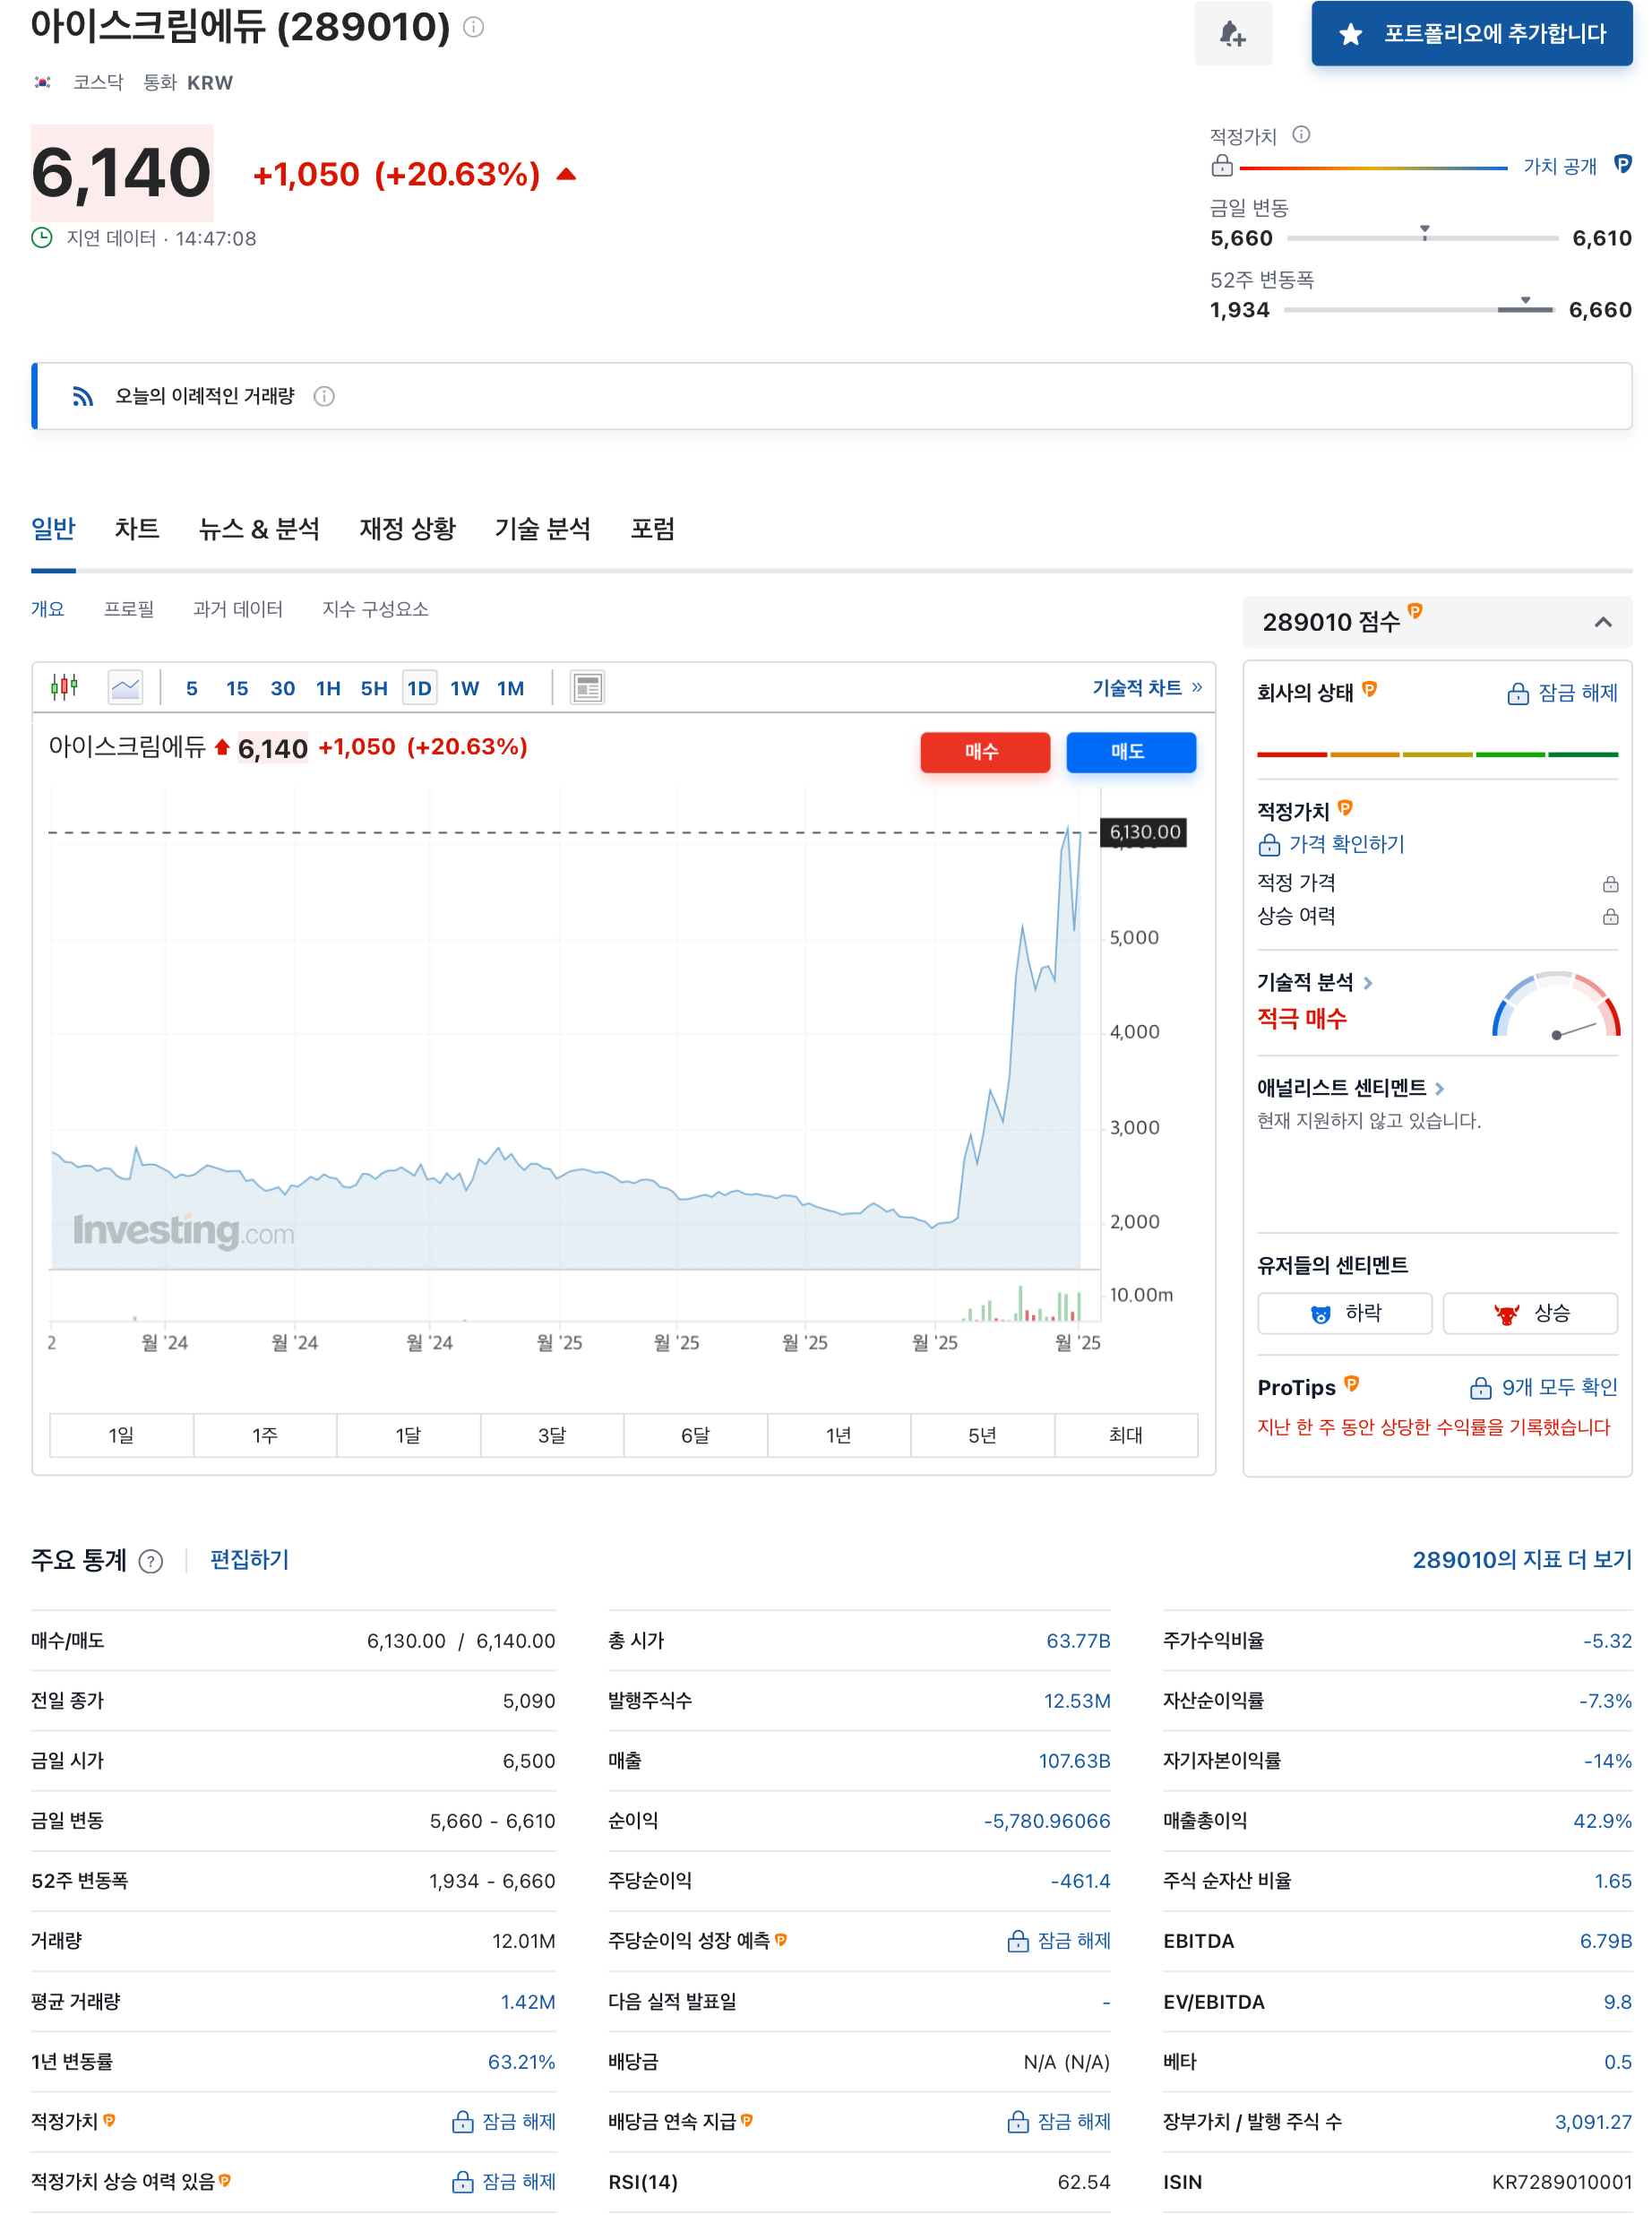Set chart range to 최대
Screen dimensions: 1652x2223
tap(1126, 1435)
